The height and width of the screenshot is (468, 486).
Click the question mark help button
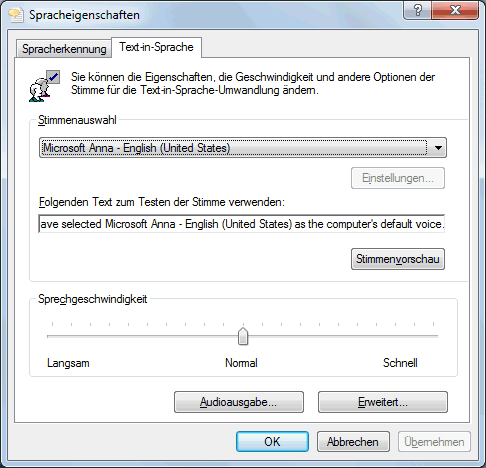417,10
